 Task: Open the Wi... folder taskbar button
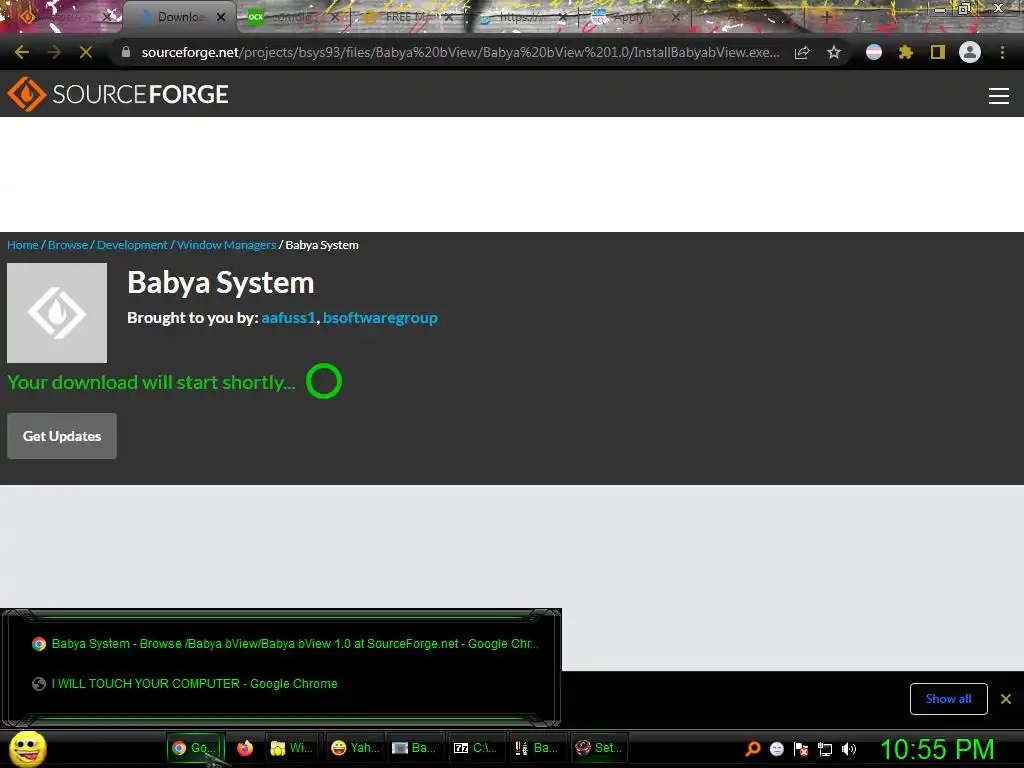pyautogui.click(x=291, y=748)
